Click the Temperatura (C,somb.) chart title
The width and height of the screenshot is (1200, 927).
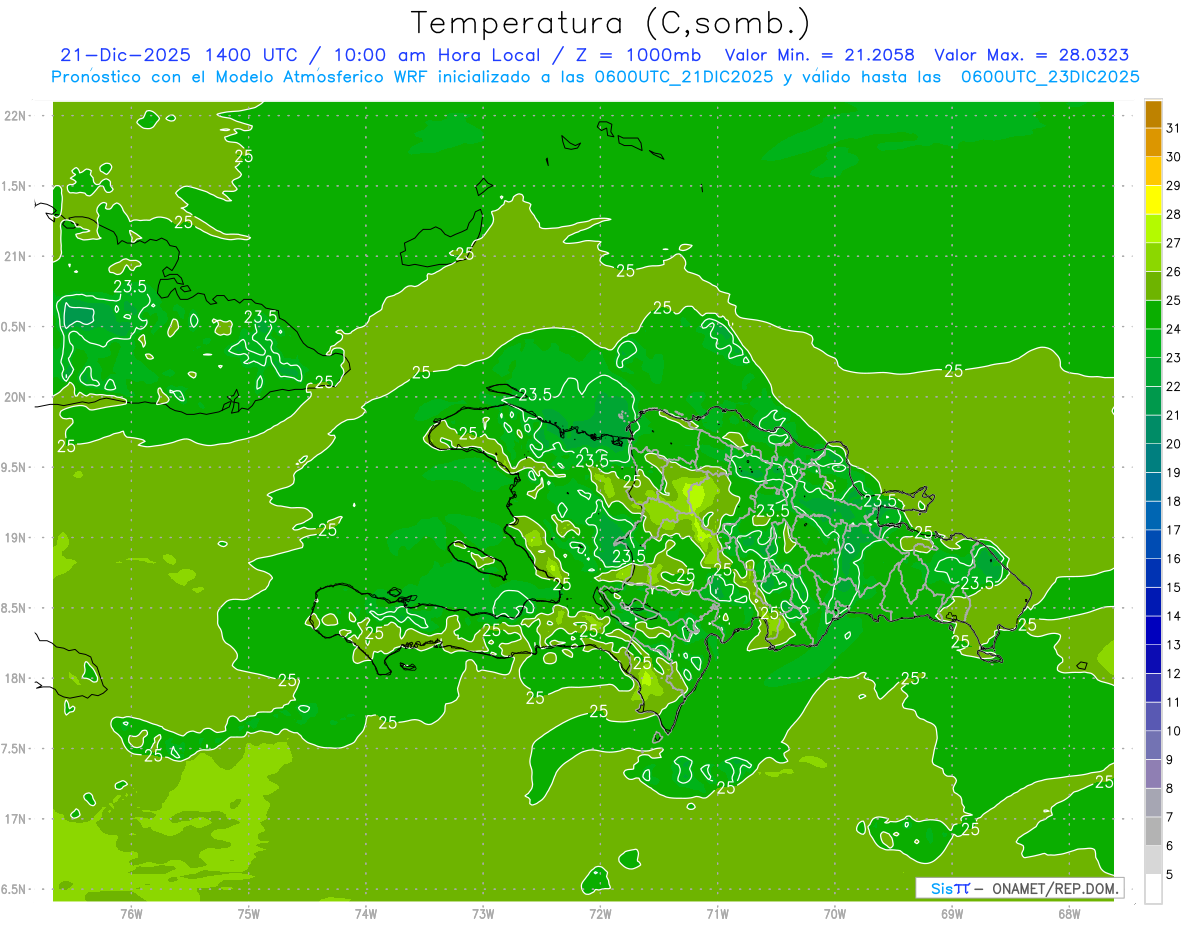pyautogui.click(x=611, y=22)
